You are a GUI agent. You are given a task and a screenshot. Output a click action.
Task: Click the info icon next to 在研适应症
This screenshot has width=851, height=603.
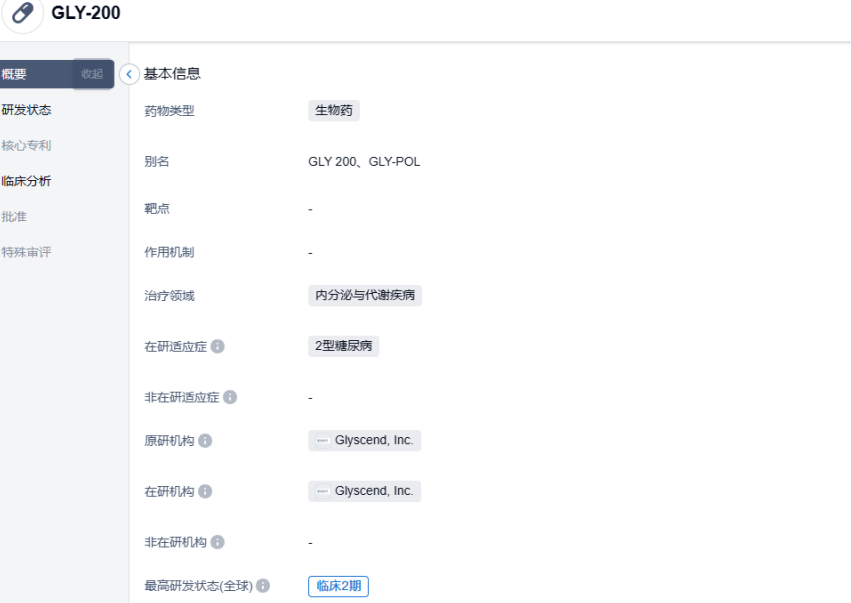coord(219,346)
